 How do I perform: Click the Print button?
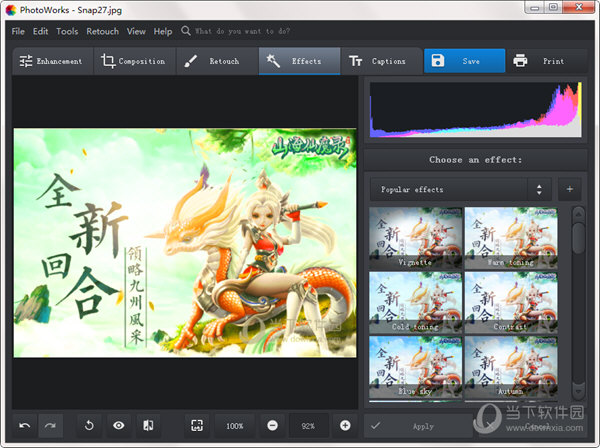547,61
